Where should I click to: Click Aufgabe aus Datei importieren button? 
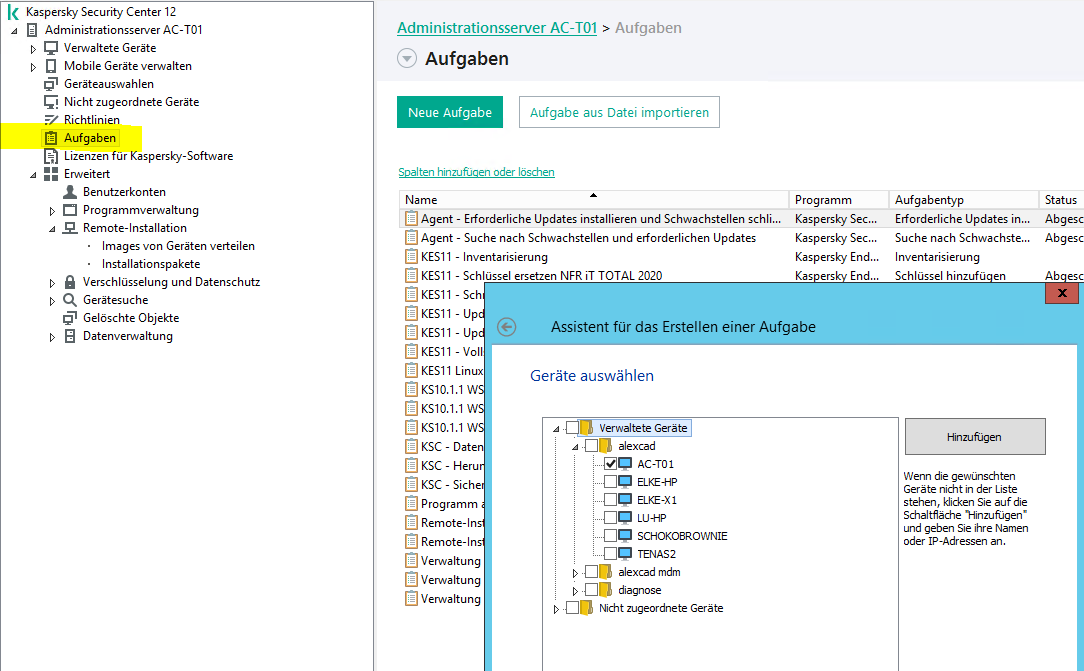pyautogui.click(x=619, y=112)
